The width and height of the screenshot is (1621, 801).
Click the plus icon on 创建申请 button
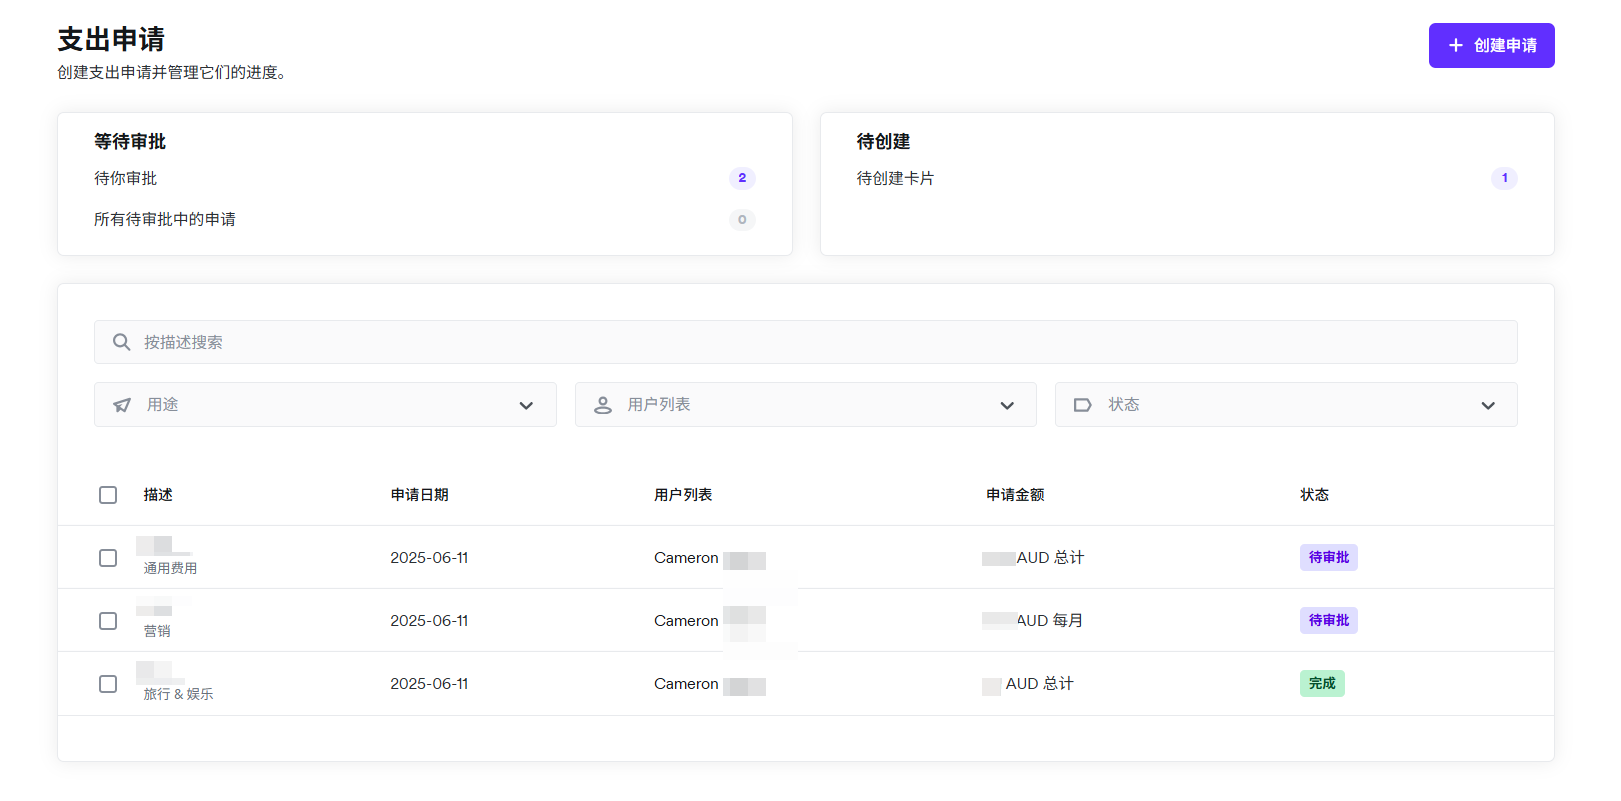[1456, 46]
